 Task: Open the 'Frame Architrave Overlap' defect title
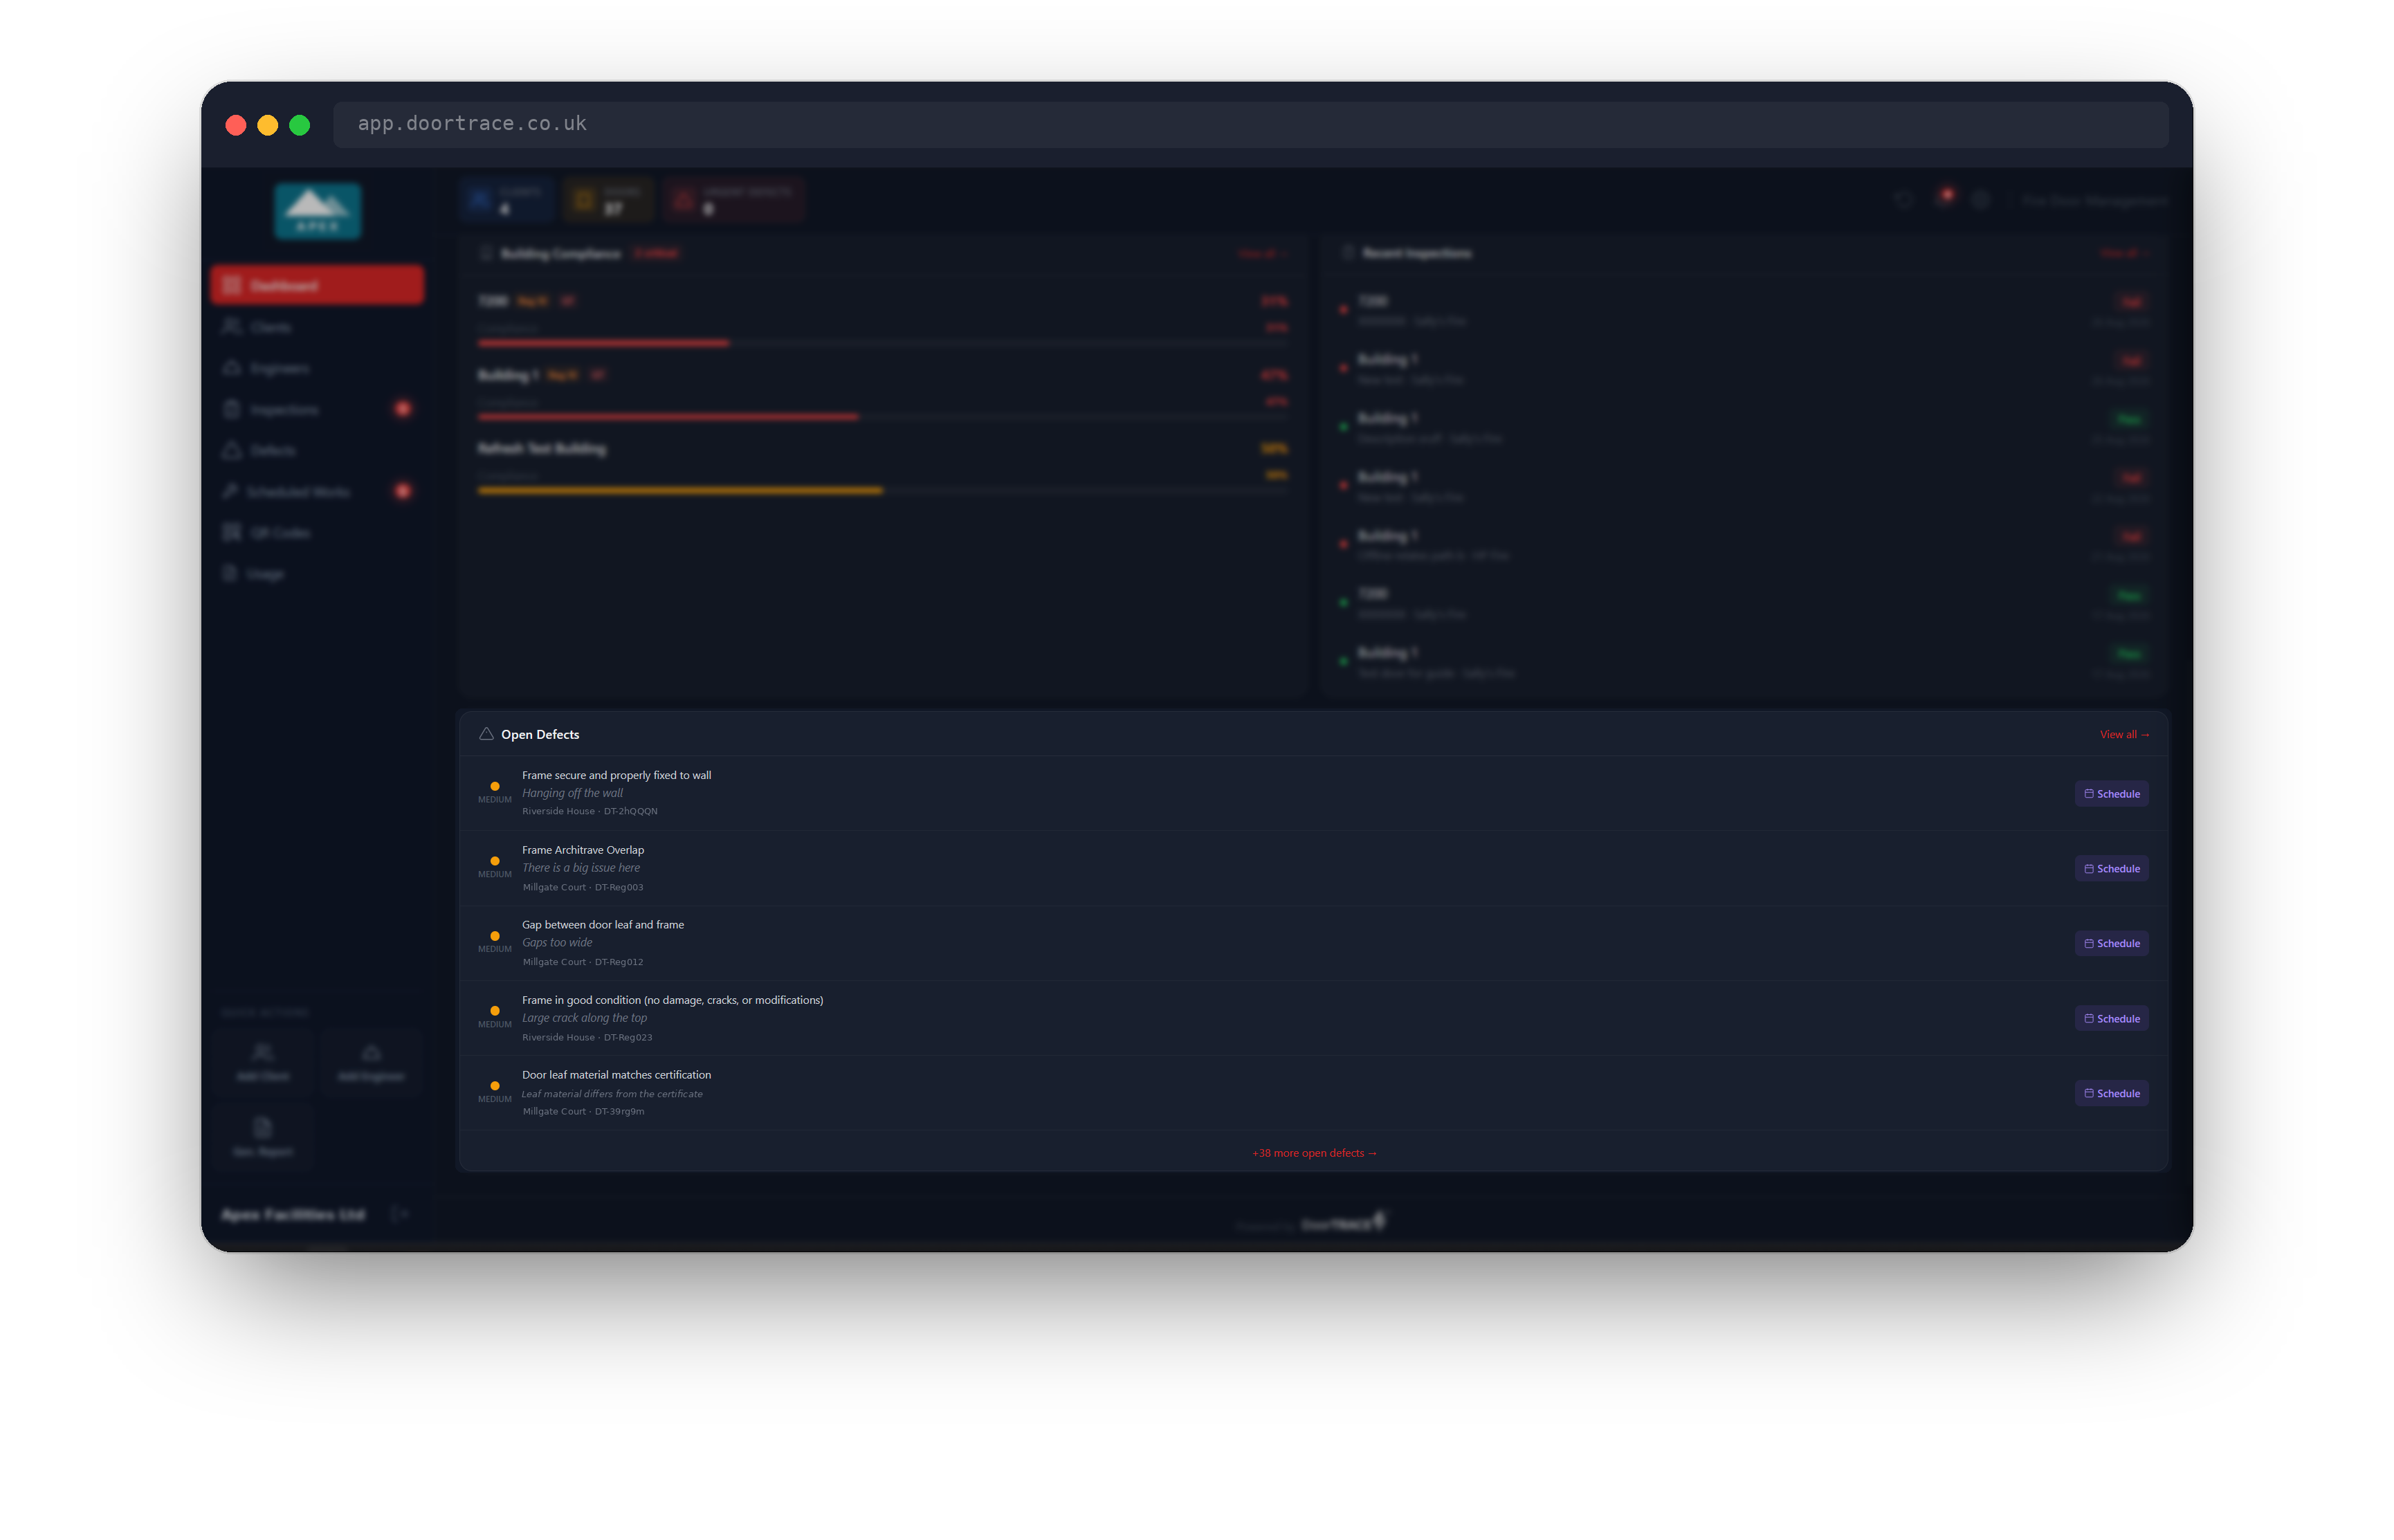pyautogui.click(x=583, y=850)
